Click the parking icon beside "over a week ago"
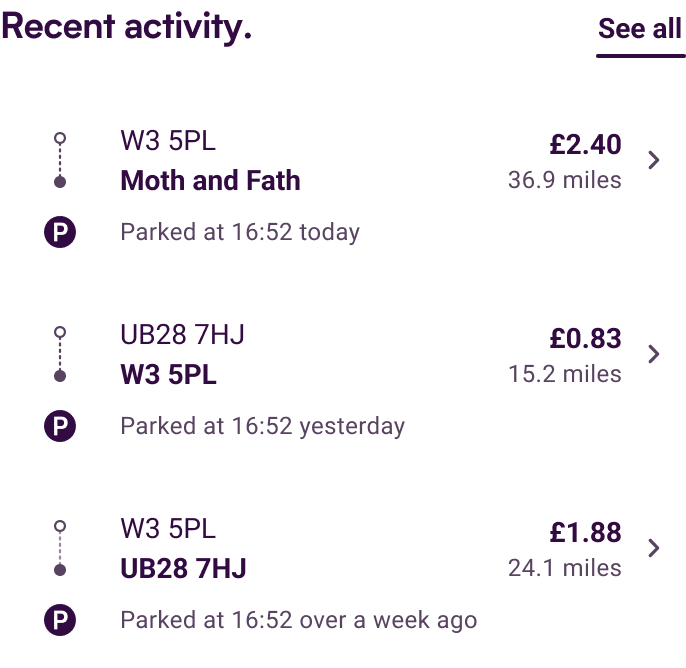Screen dimensions: 686x668 point(60,621)
